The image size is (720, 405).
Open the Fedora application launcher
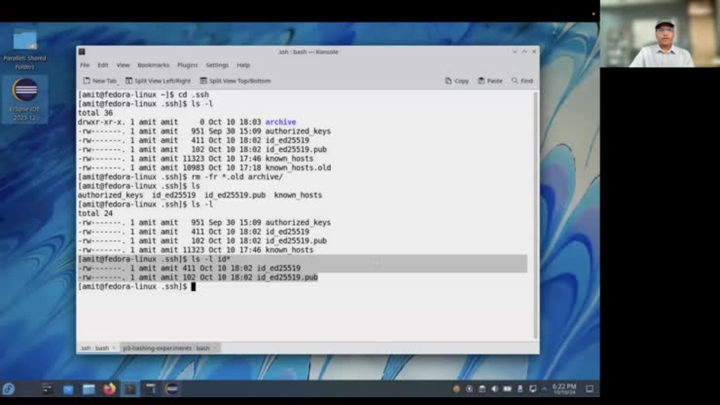click(8, 389)
